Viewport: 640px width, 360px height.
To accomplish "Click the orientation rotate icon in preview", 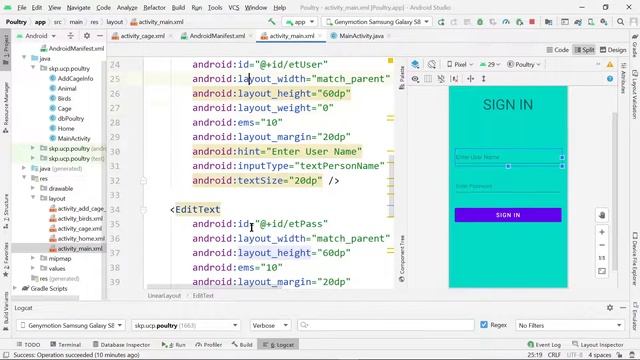I will coord(431,64).
